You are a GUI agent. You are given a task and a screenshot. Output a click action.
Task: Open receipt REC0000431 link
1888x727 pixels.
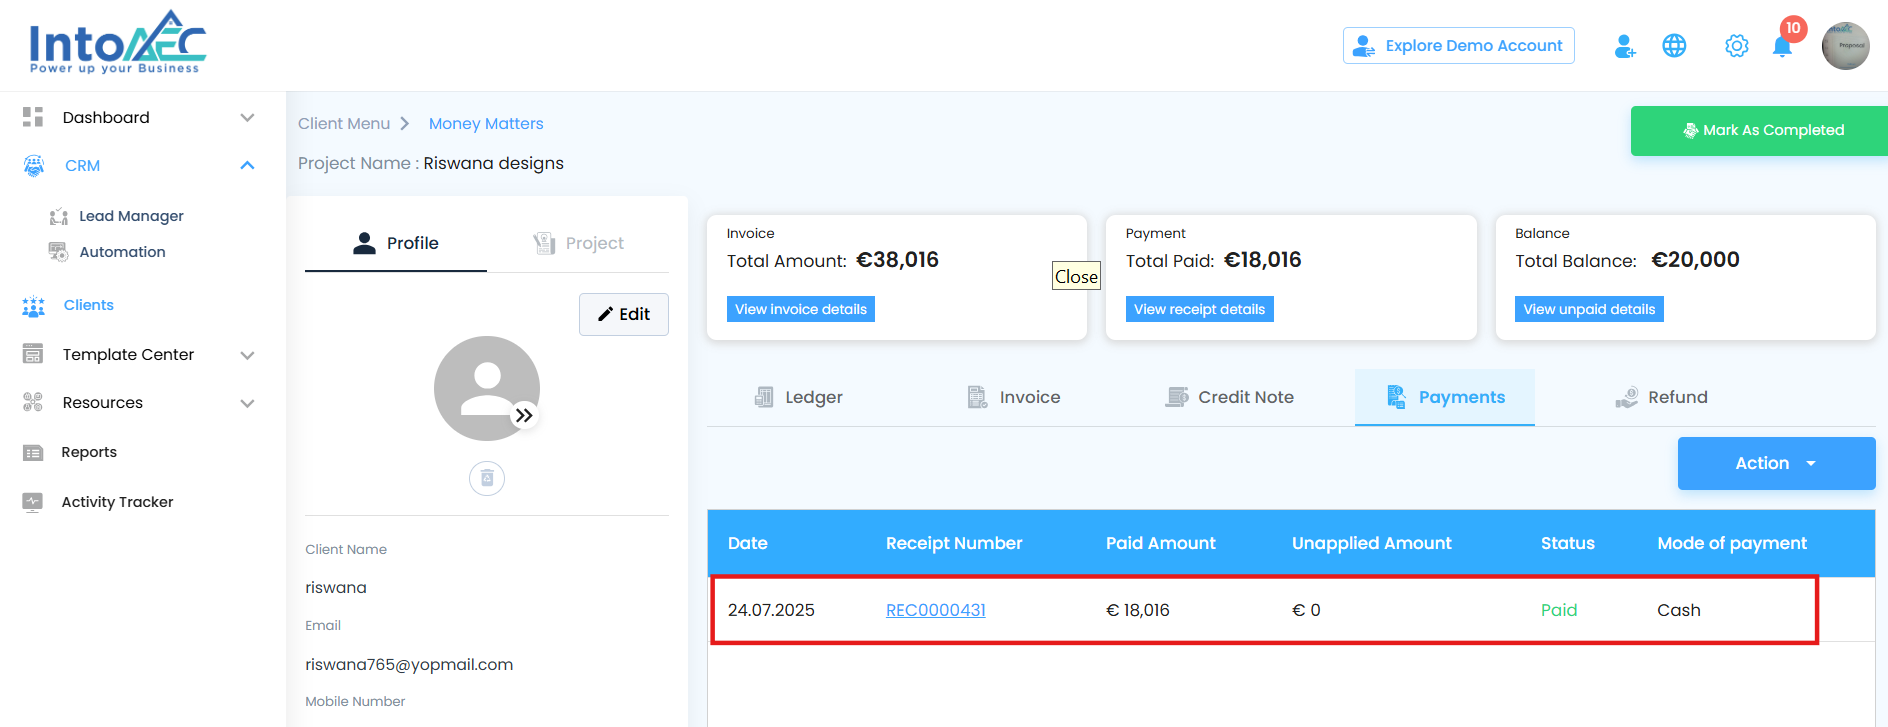[935, 610]
